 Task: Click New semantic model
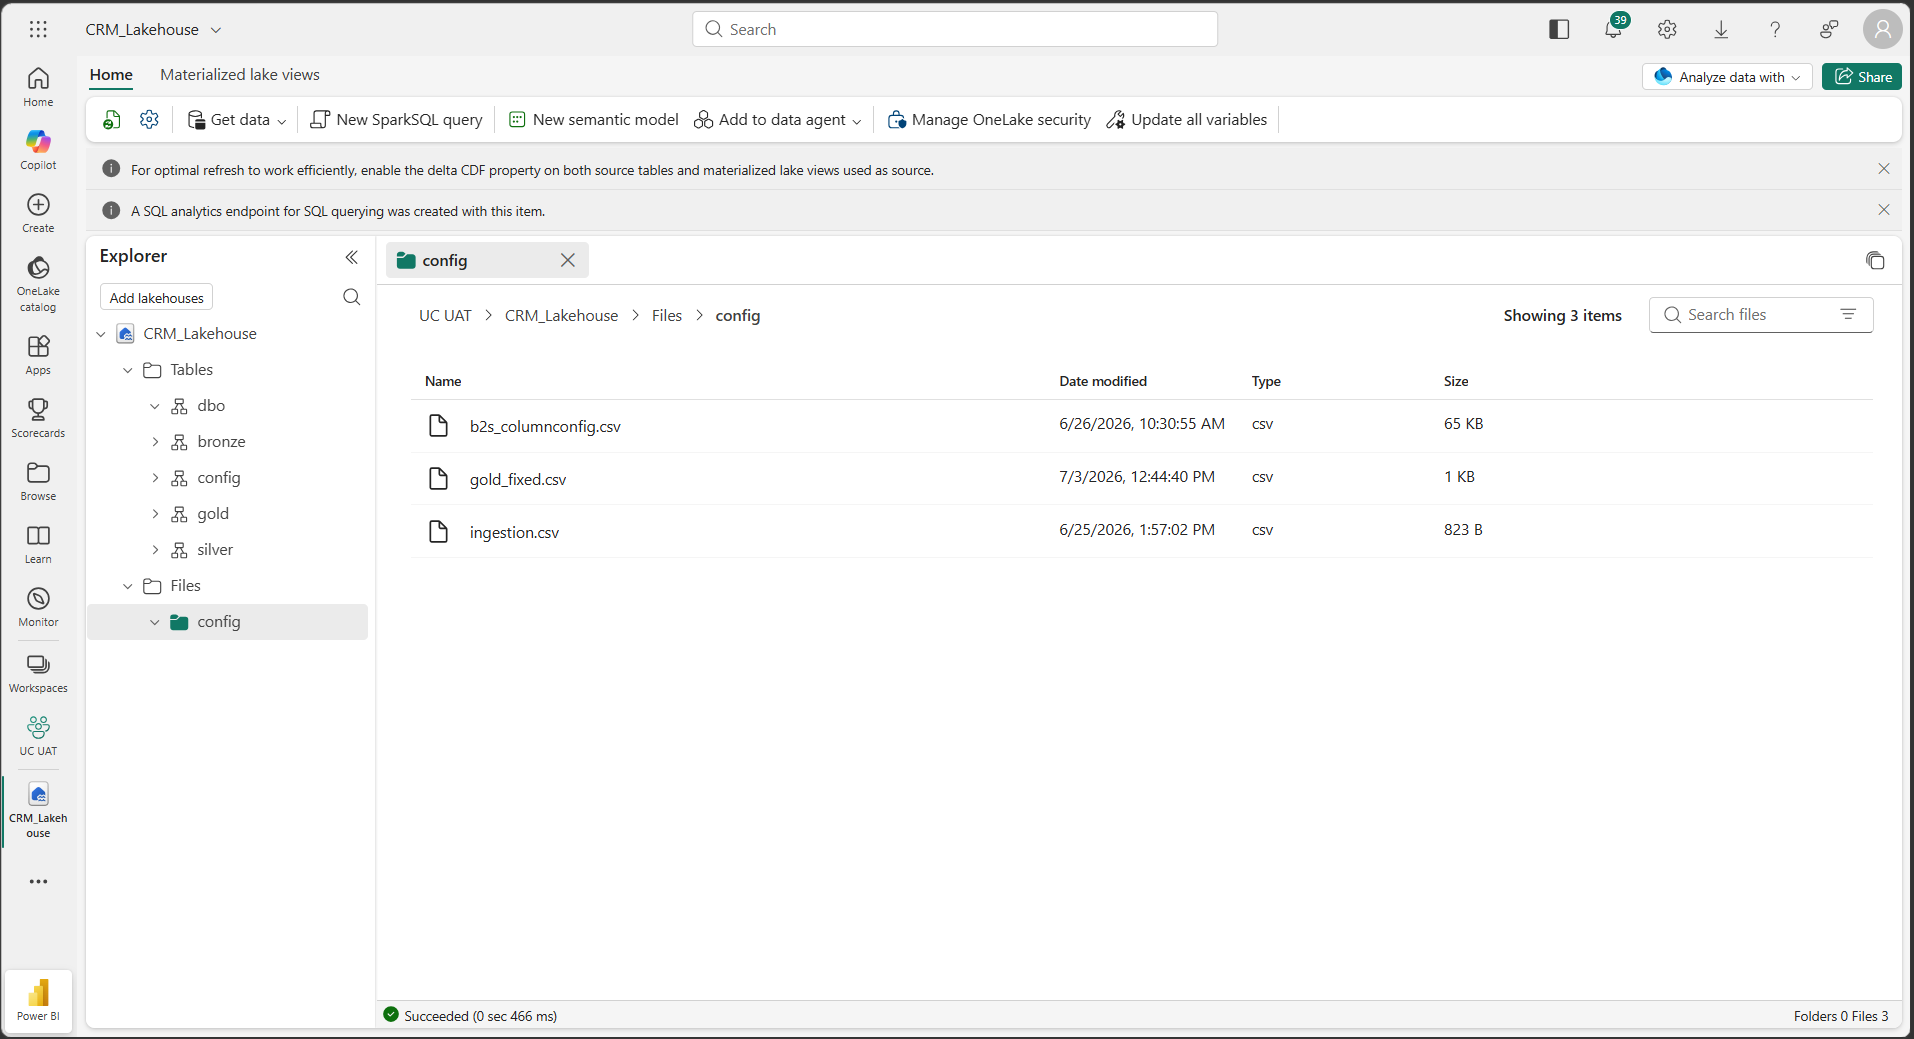(594, 120)
